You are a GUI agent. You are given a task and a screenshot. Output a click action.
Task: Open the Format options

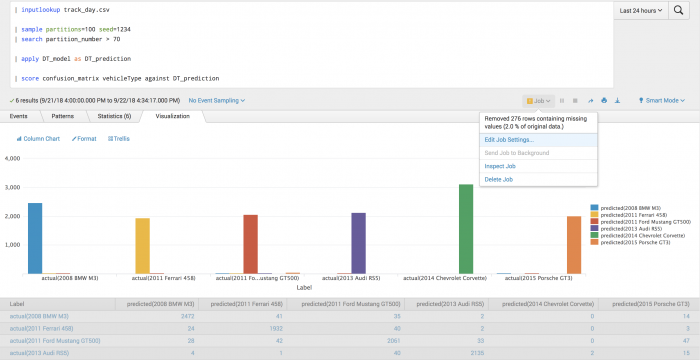pos(84,139)
